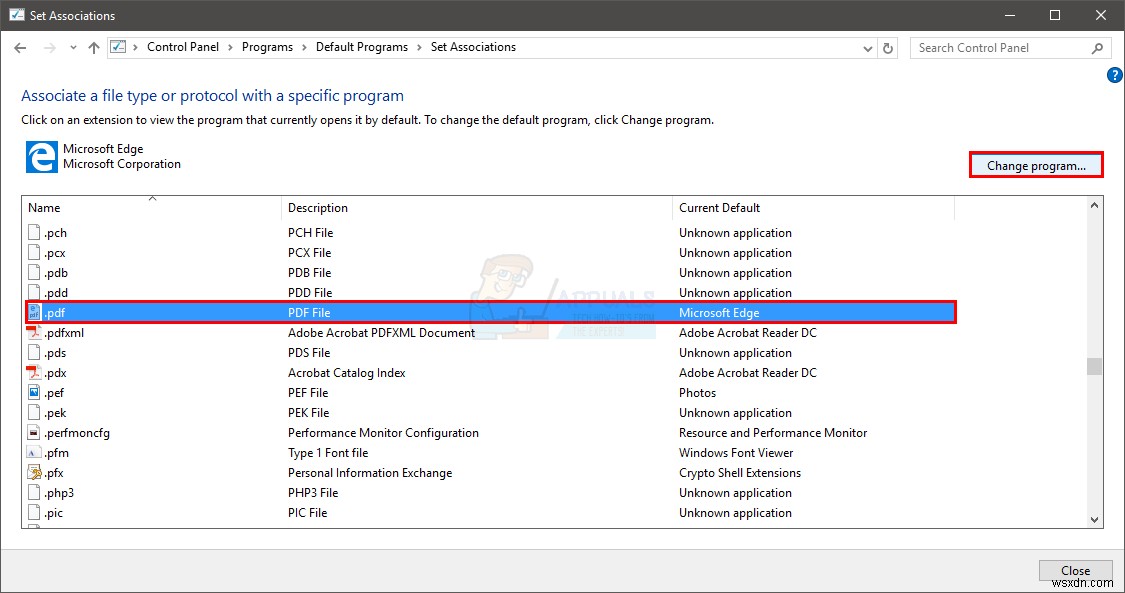
Task: Click the search magnifier in Search Control Panel
Action: pyautogui.click(x=1097, y=47)
